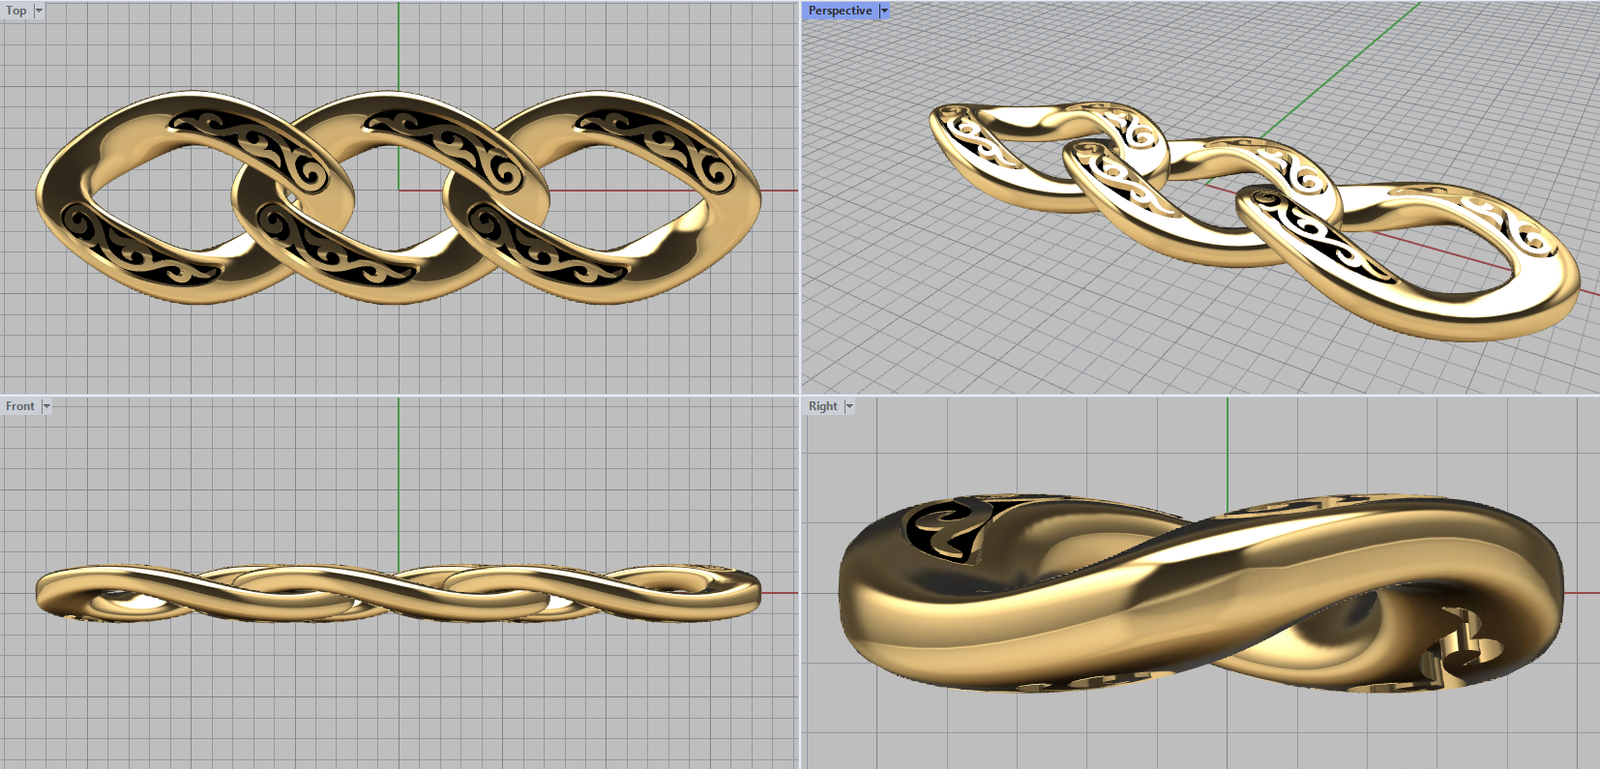Open the Front viewport dropdown arrow
Viewport: 1600px width, 769px height.
[46, 407]
